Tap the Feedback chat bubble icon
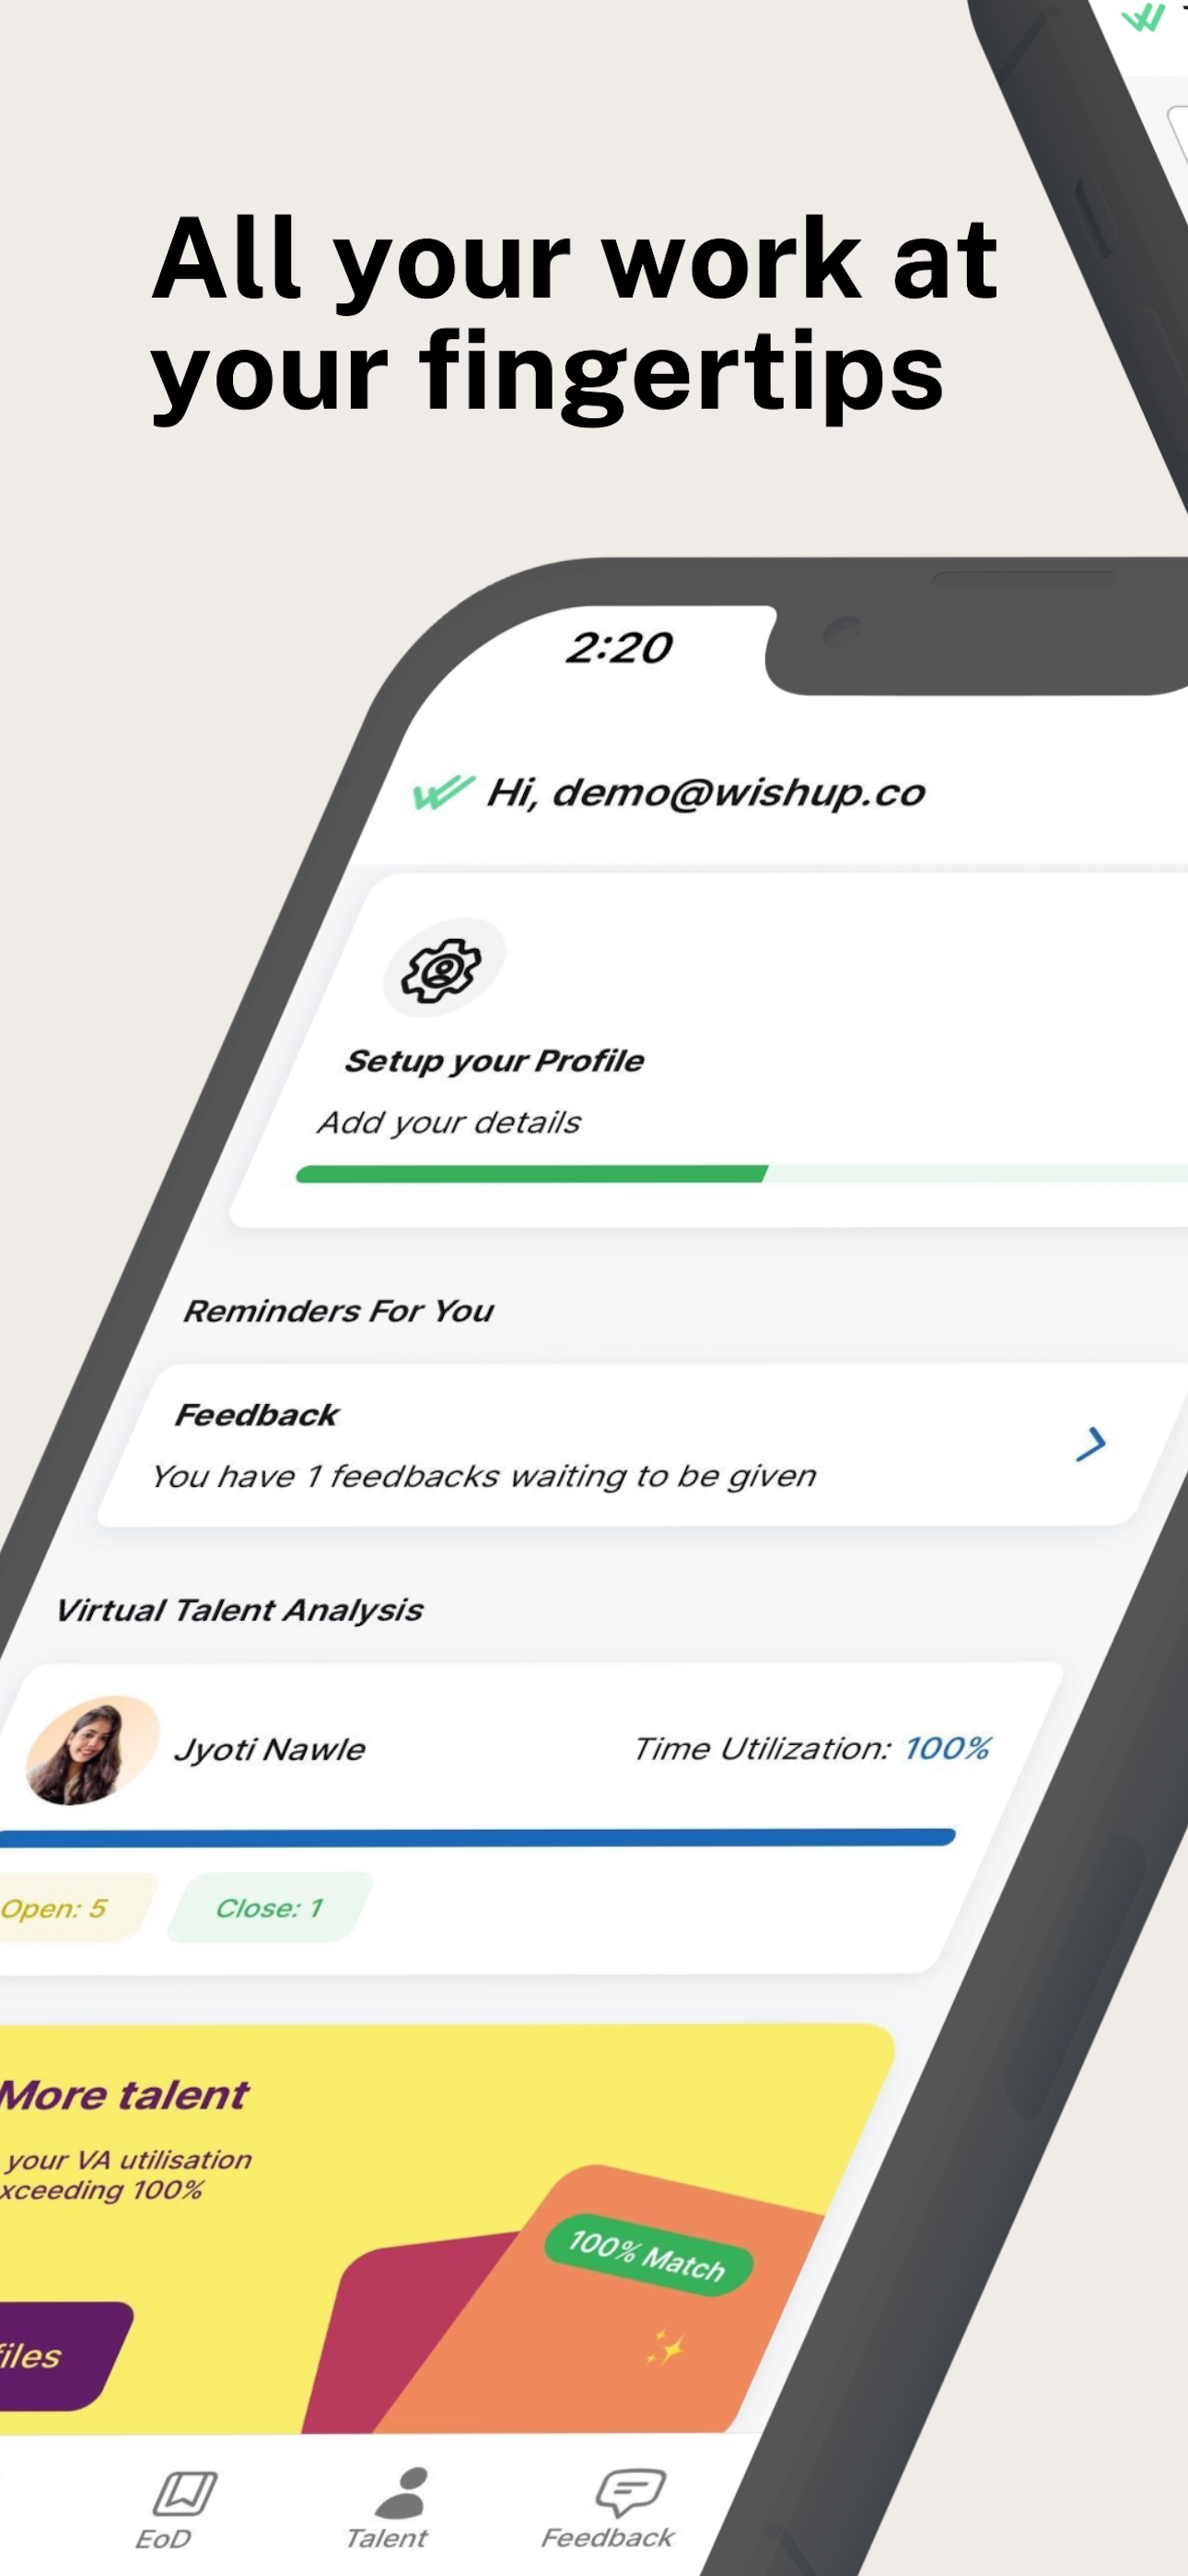Image resolution: width=1188 pixels, height=2576 pixels. click(630, 2492)
